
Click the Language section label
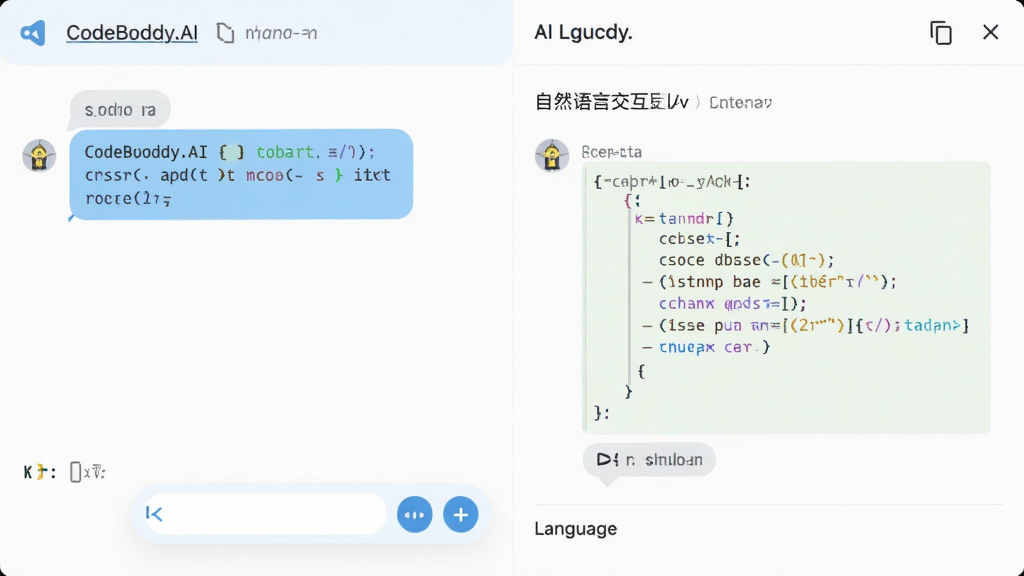[575, 528]
